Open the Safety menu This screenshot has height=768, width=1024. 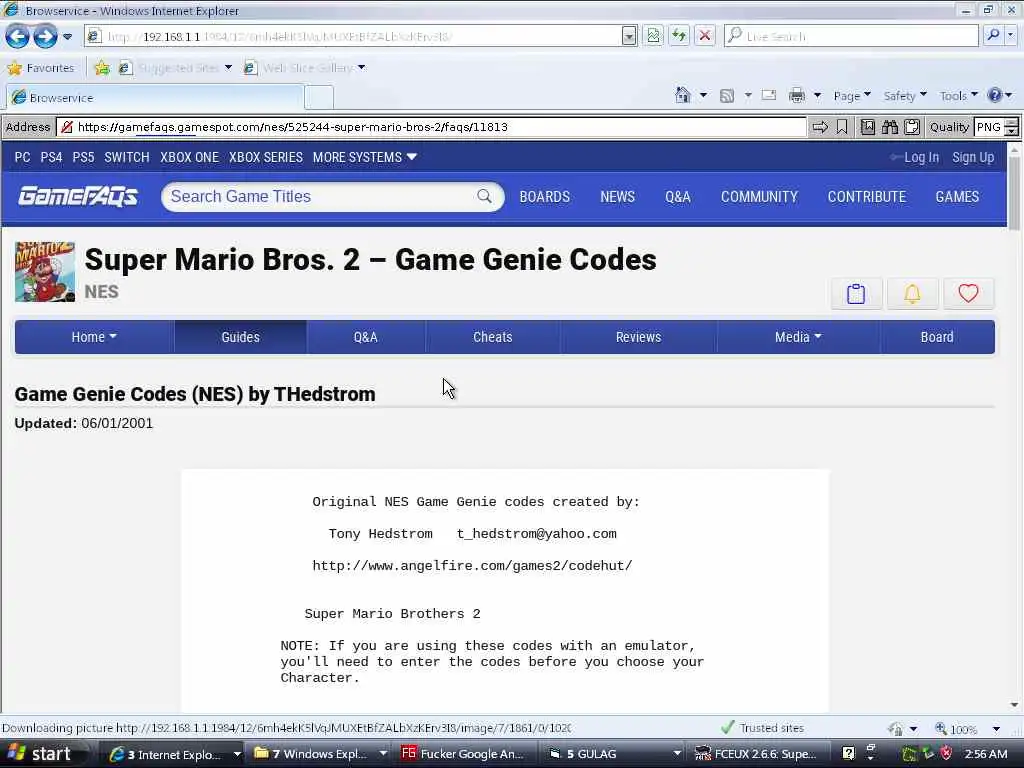pos(904,96)
